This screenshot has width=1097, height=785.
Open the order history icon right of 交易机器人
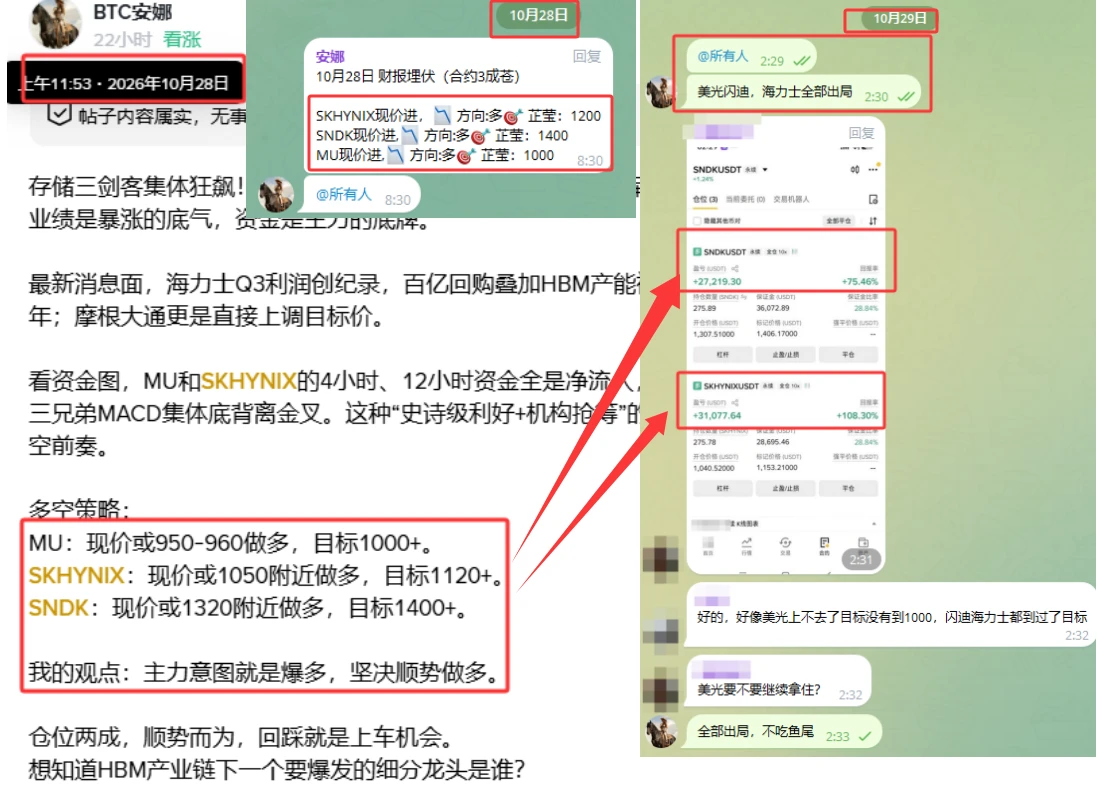click(x=873, y=199)
